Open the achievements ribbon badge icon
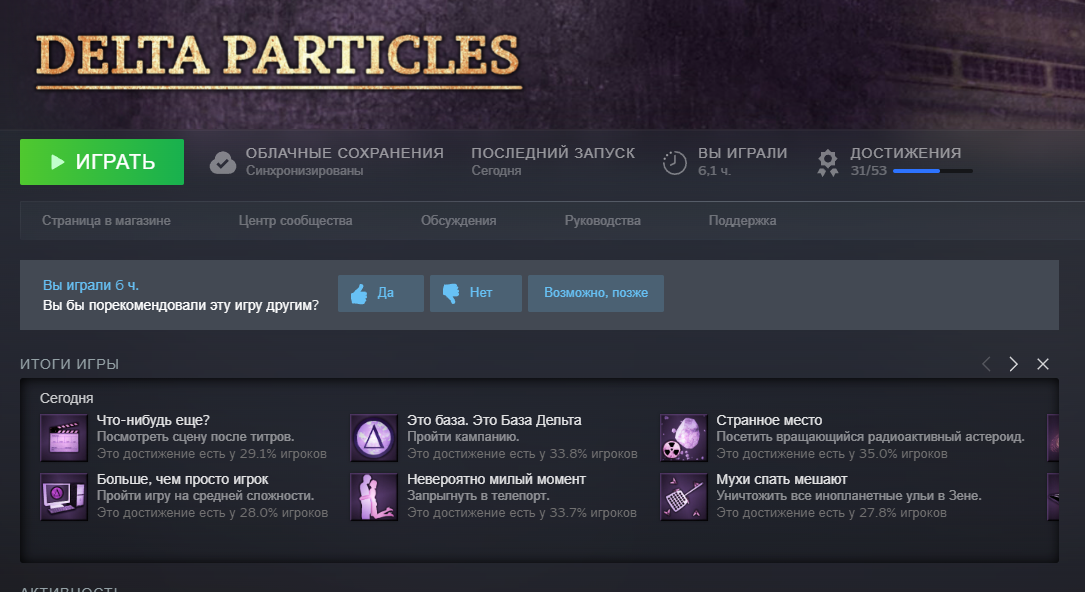 828,163
